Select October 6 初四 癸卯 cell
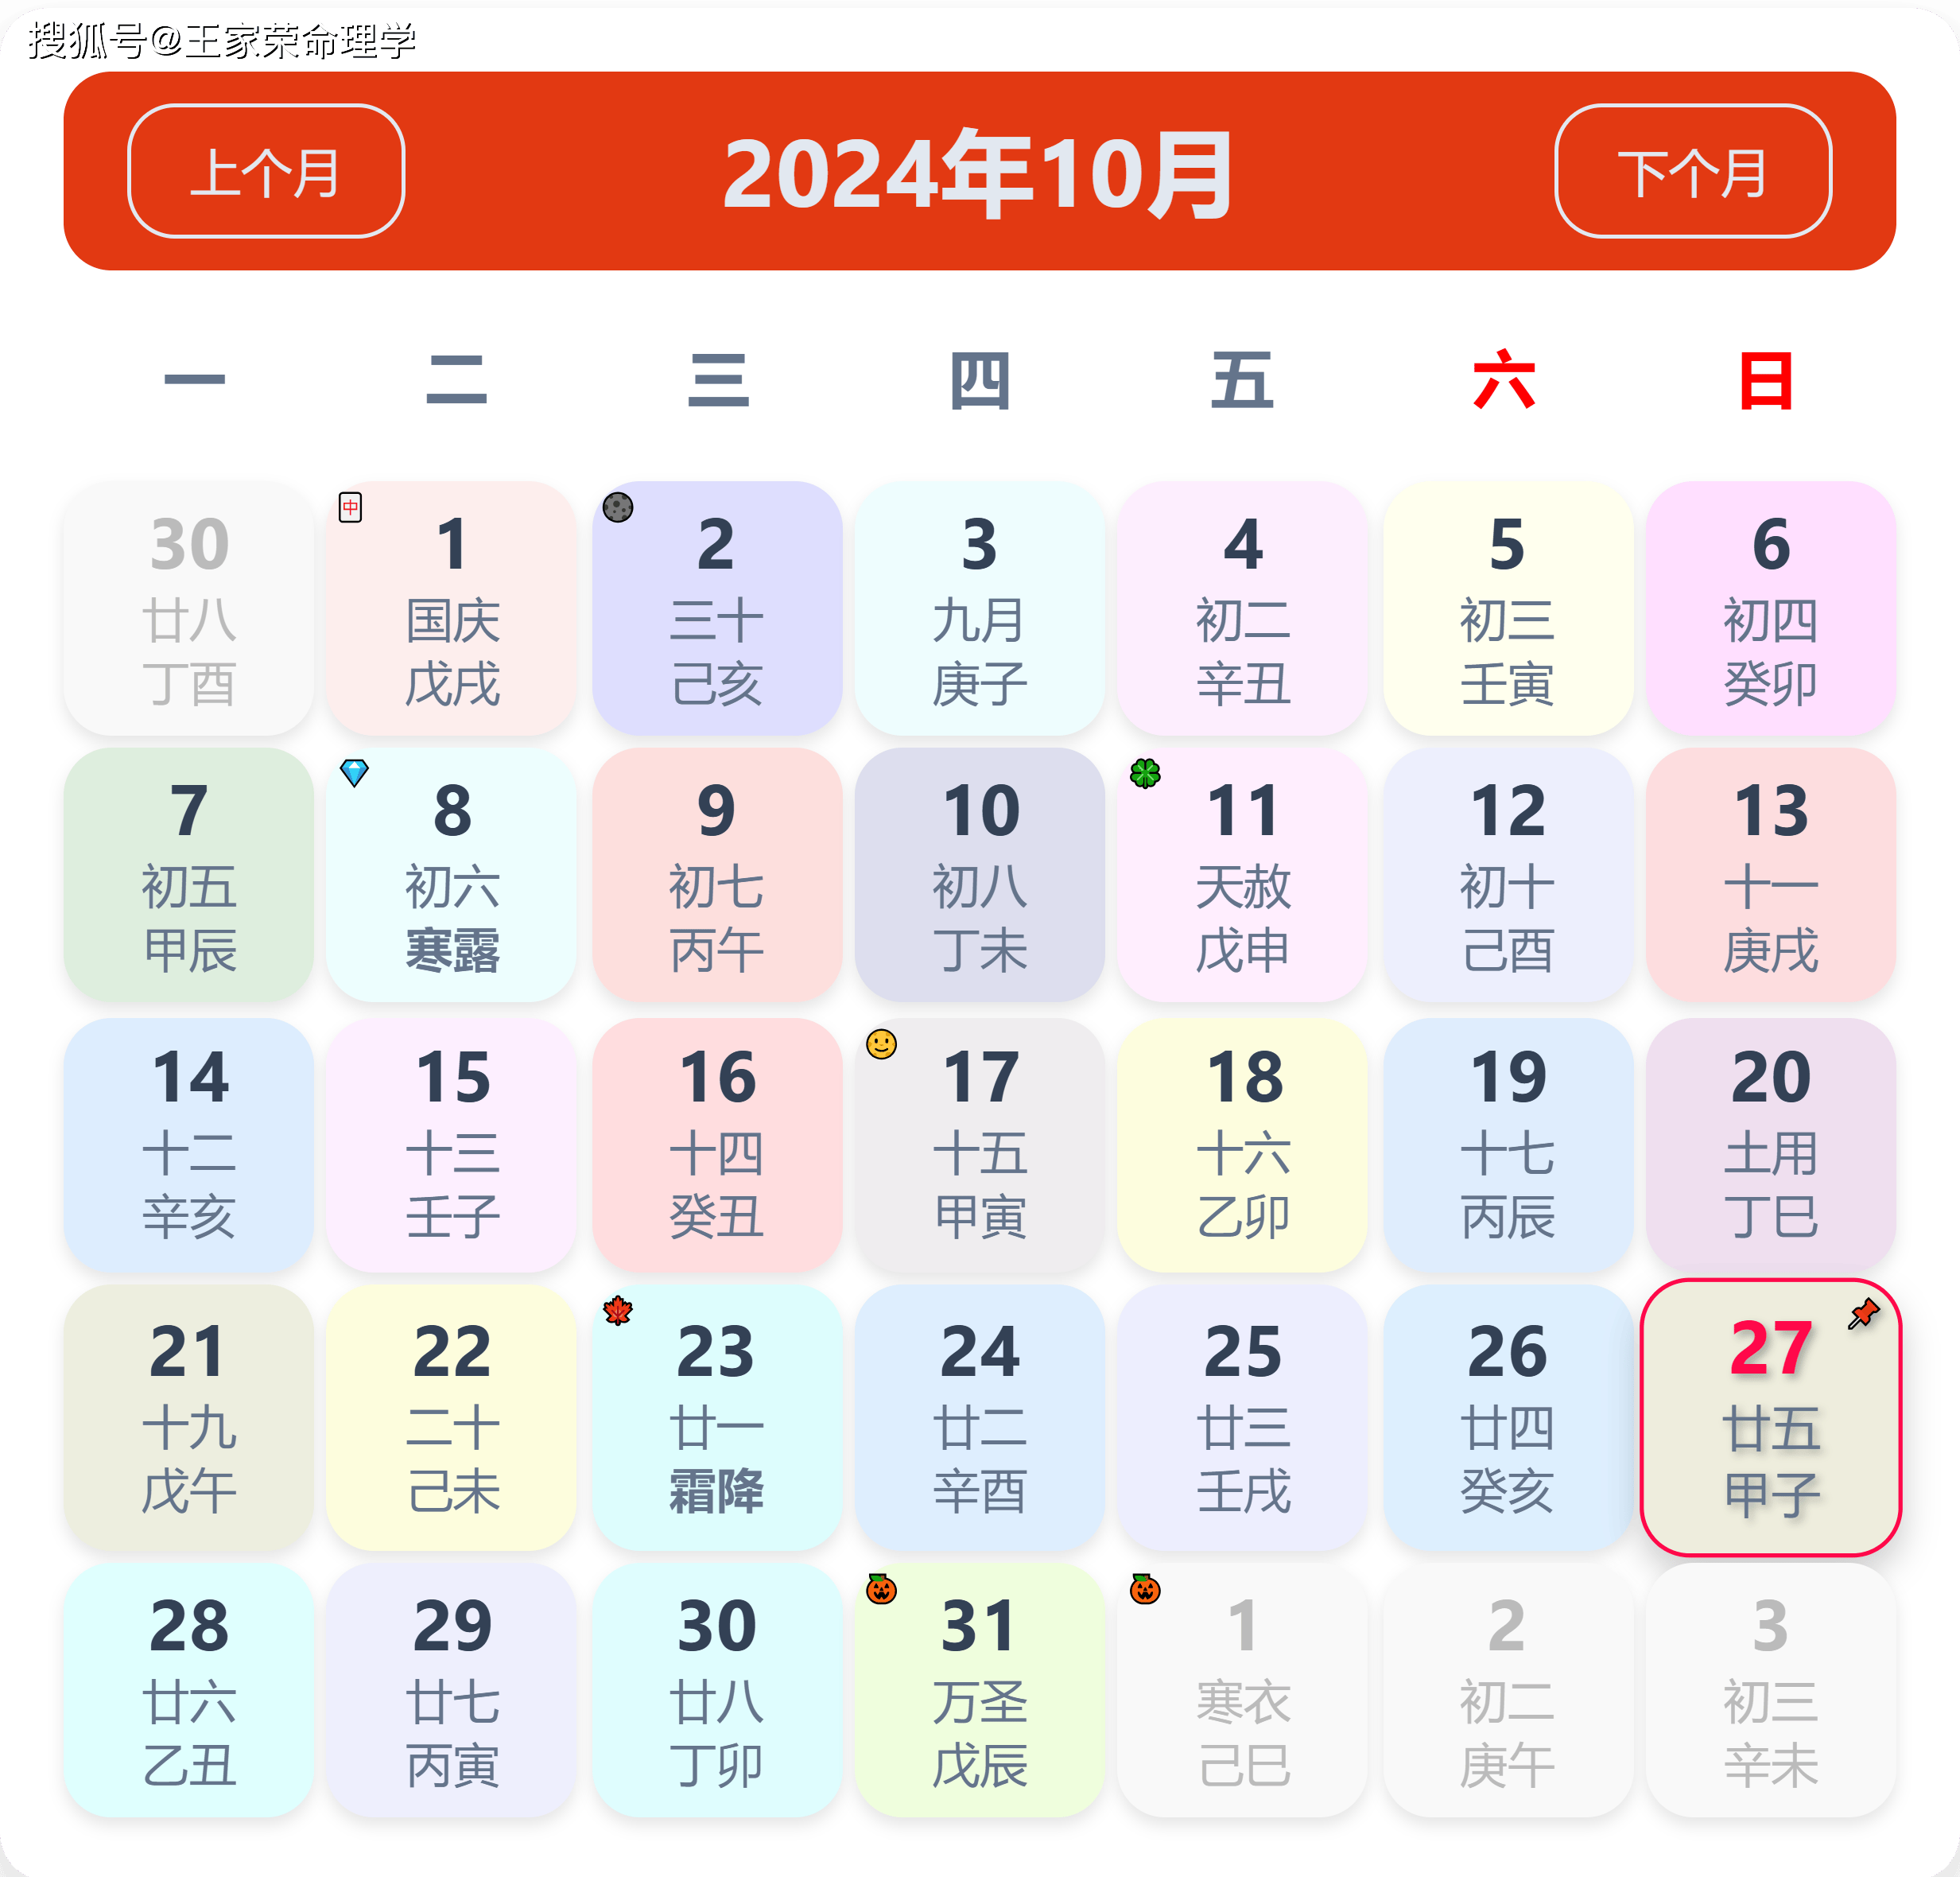The width and height of the screenshot is (1960, 1877). coord(1771,608)
